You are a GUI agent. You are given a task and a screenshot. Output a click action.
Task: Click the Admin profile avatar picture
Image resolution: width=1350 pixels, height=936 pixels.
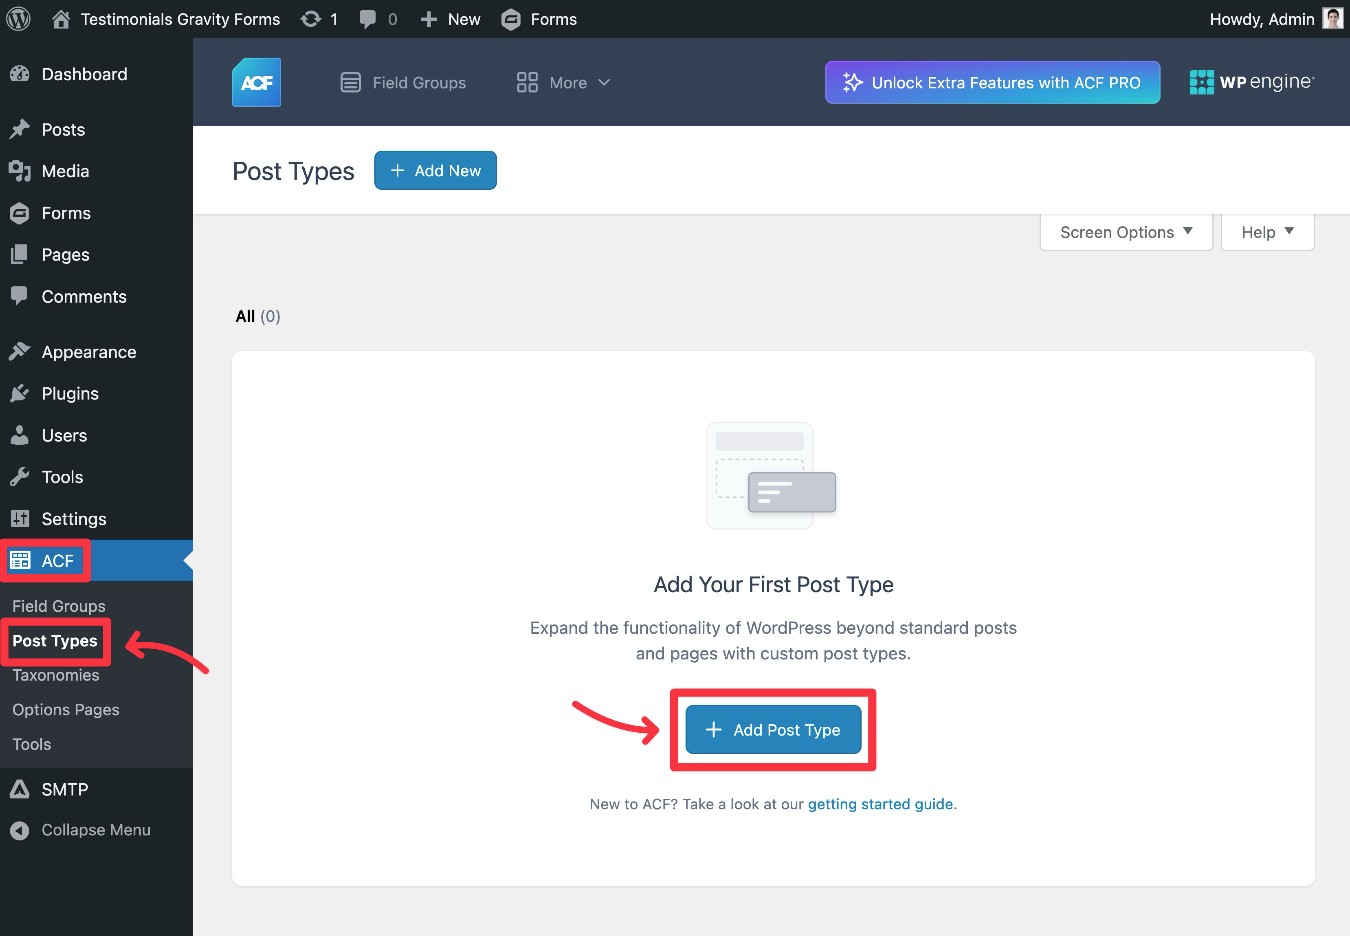1332,18
